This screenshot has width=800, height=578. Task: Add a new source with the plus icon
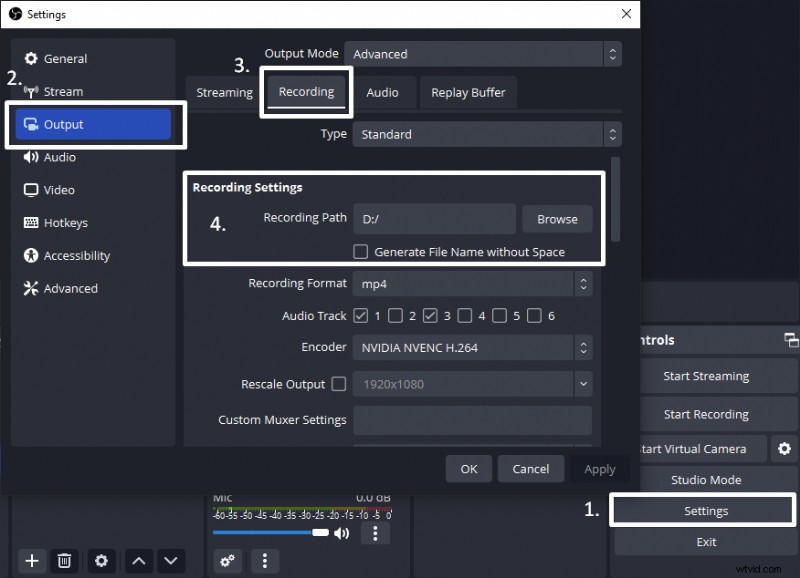click(31, 561)
